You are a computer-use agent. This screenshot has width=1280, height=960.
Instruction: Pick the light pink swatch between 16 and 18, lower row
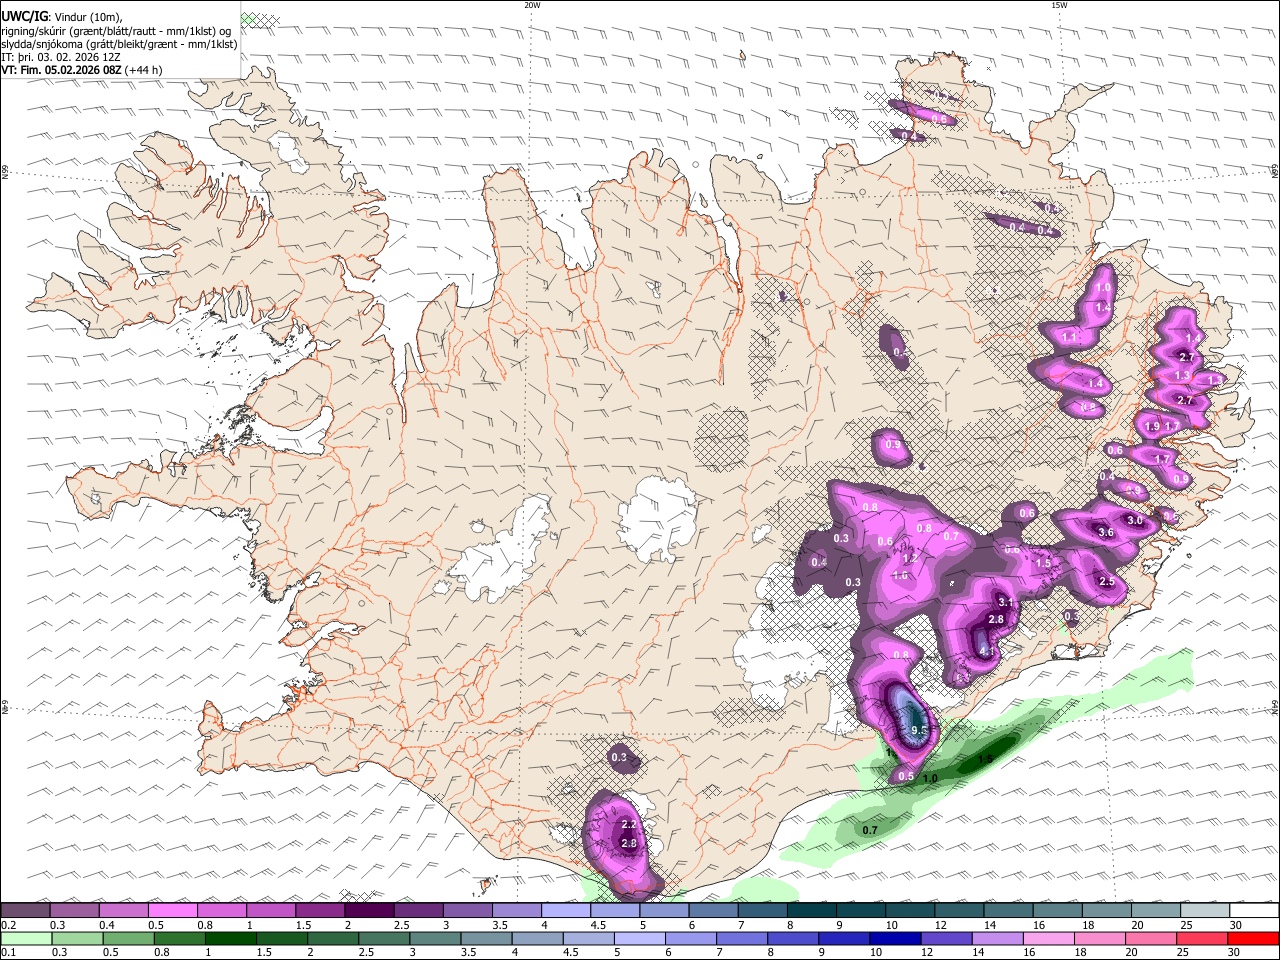[x=1049, y=939]
